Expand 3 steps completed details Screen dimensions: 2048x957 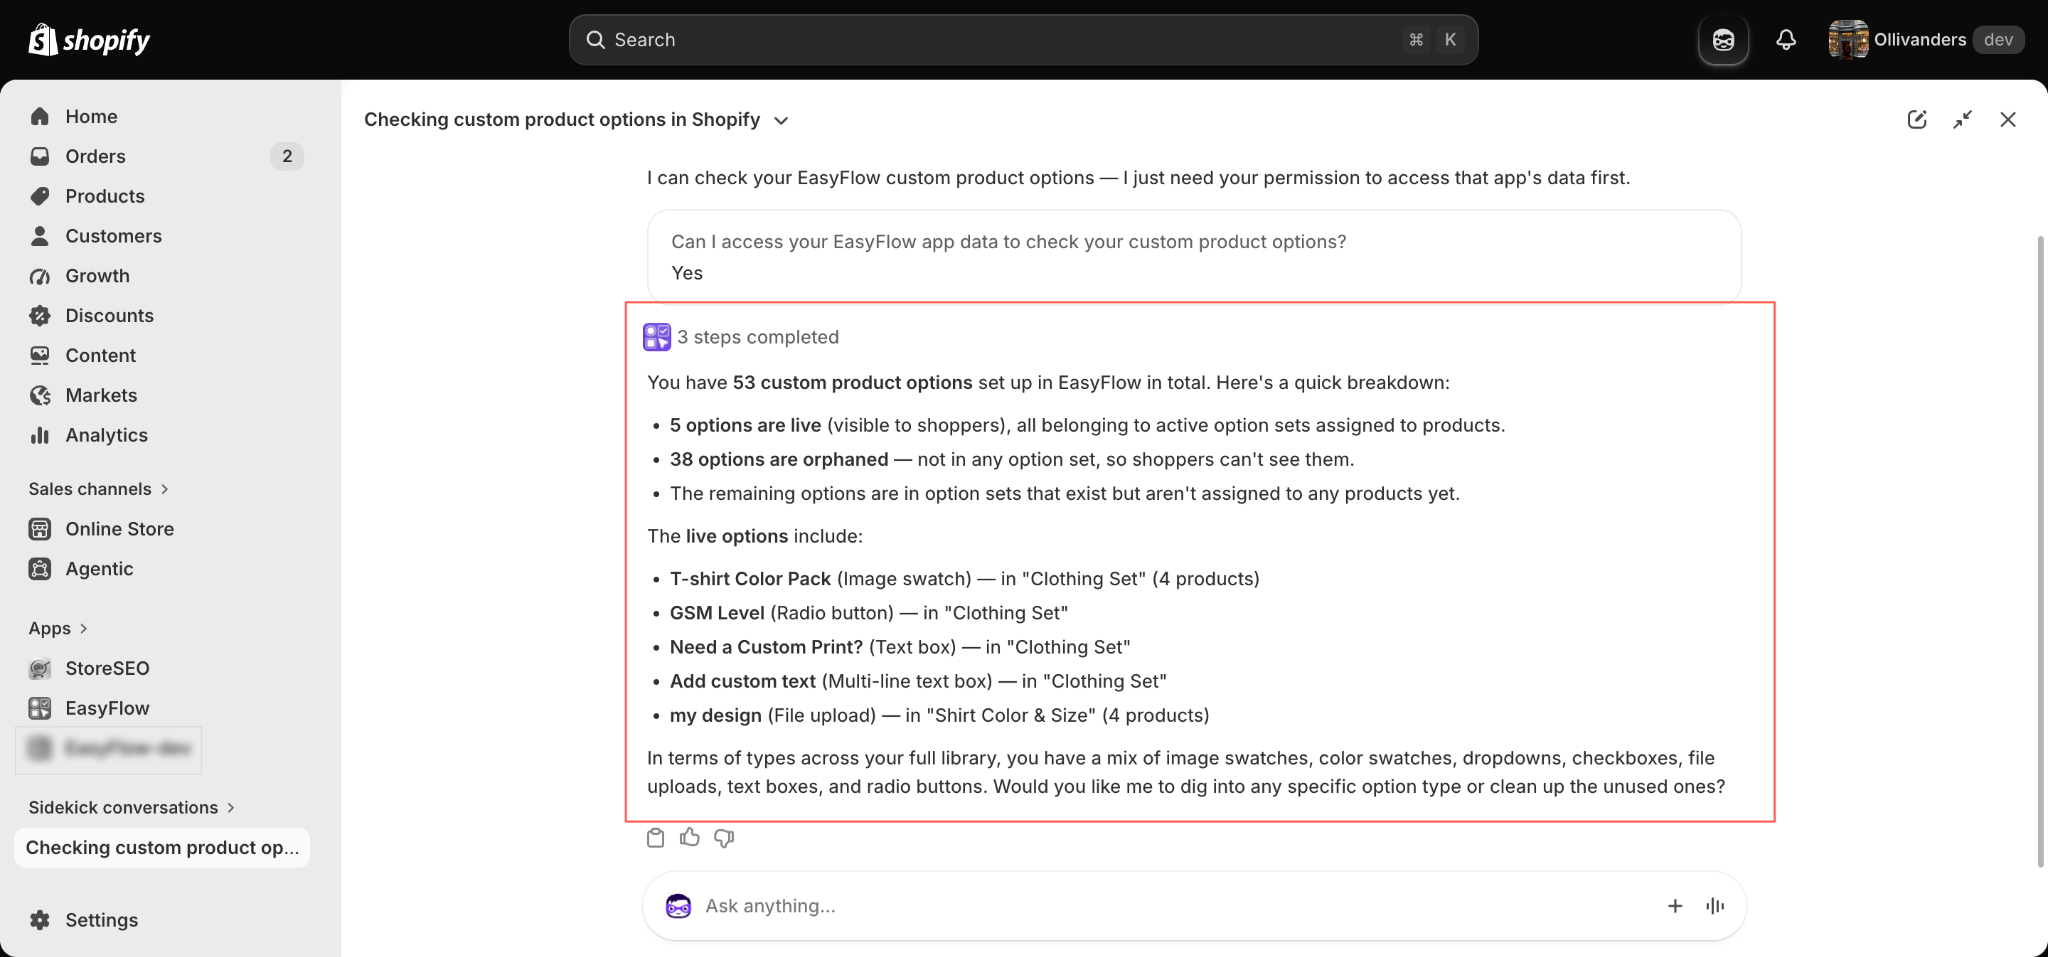[x=741, y=337]
